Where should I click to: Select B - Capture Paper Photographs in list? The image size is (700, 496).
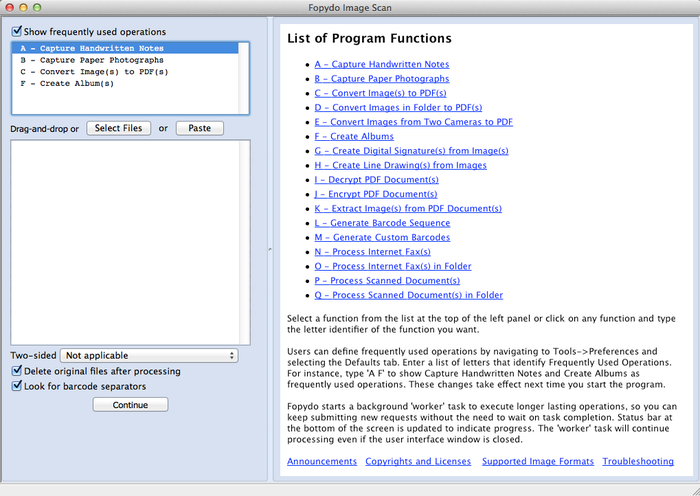pos(125,60)
